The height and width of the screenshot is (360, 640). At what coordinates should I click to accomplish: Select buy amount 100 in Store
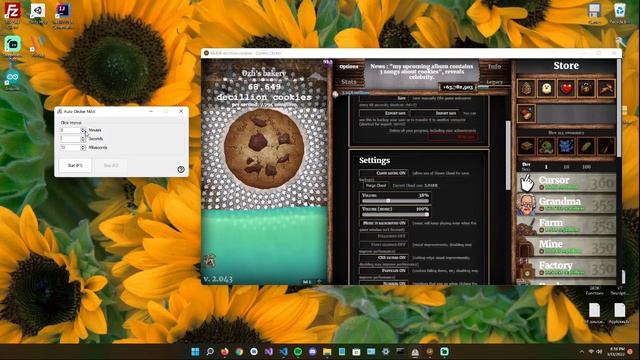pos(587,167)
